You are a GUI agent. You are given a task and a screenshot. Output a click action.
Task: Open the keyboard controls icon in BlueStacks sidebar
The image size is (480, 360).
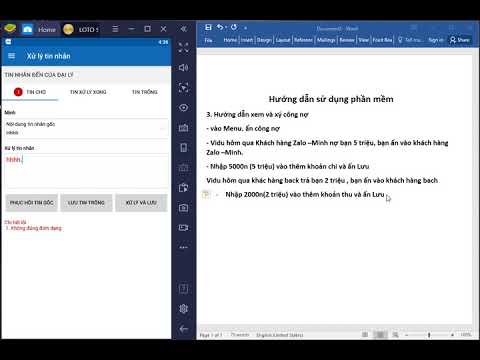pyautogui.click(x=184, y=128)
